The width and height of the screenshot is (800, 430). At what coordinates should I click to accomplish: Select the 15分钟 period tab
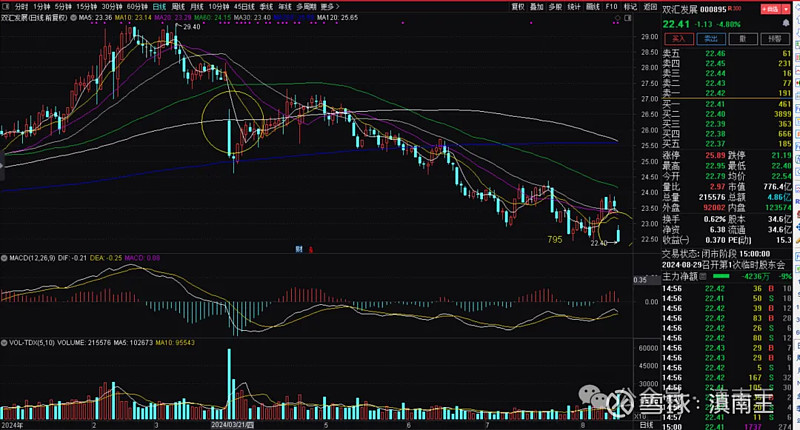86,7
